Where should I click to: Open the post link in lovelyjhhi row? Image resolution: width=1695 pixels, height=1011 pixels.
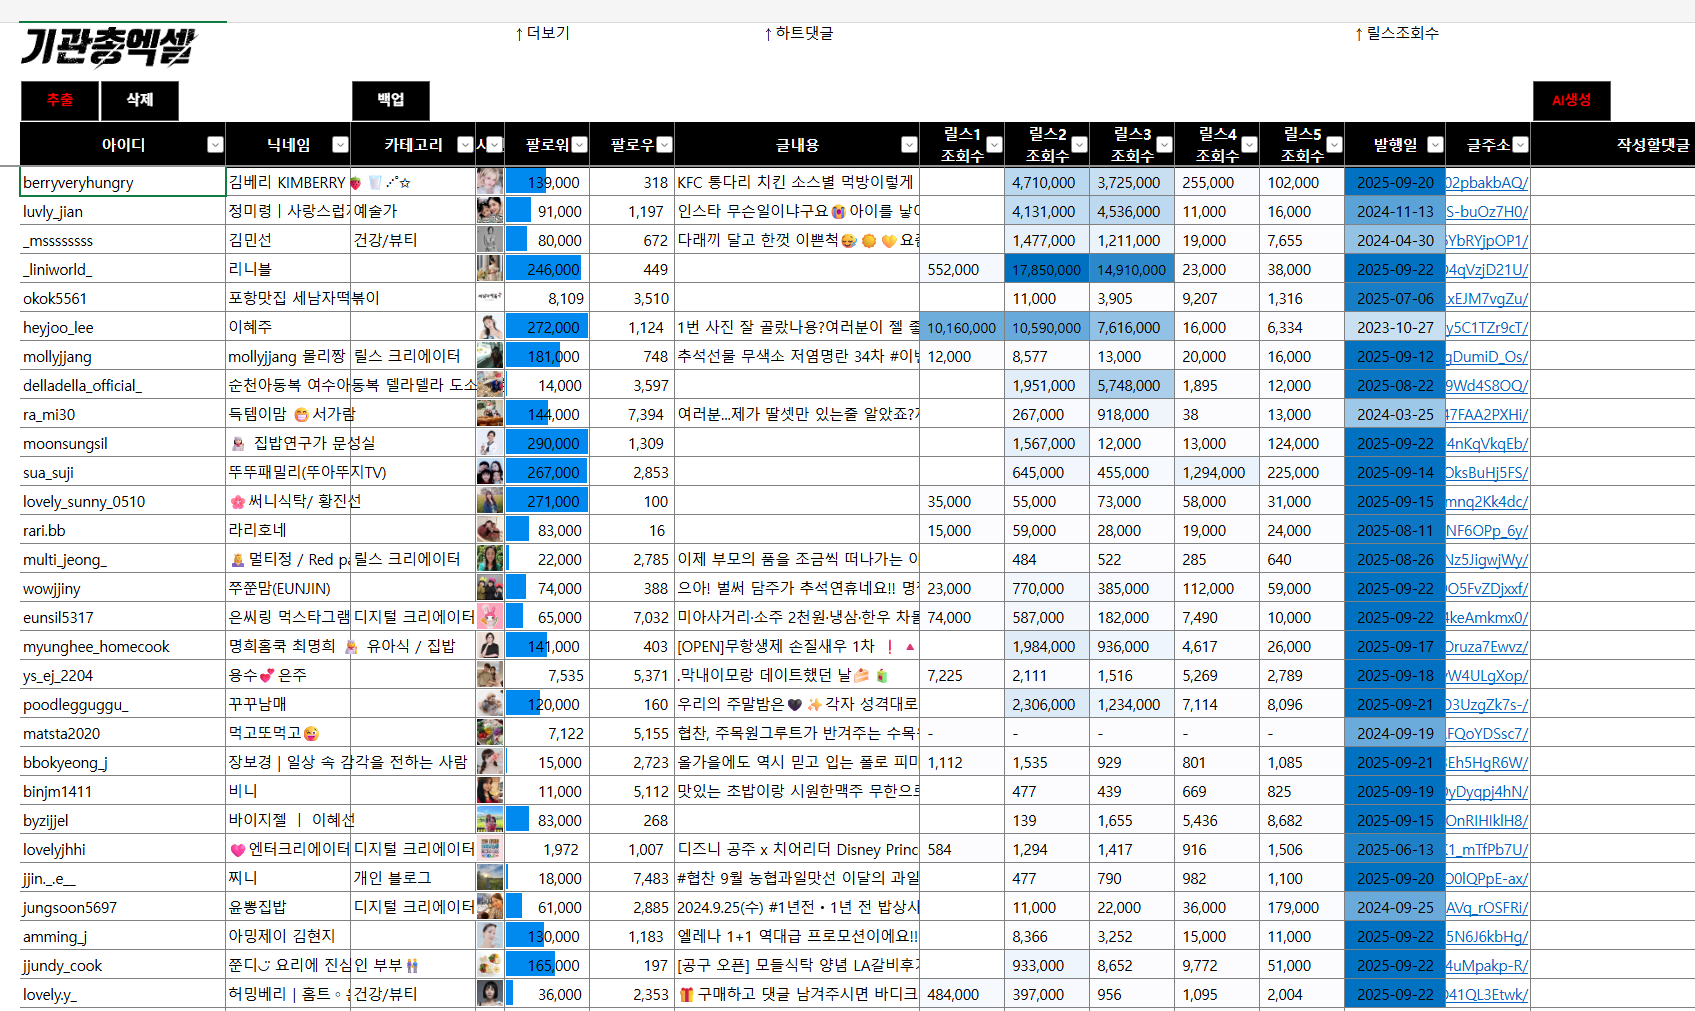tap(1487, 850)
